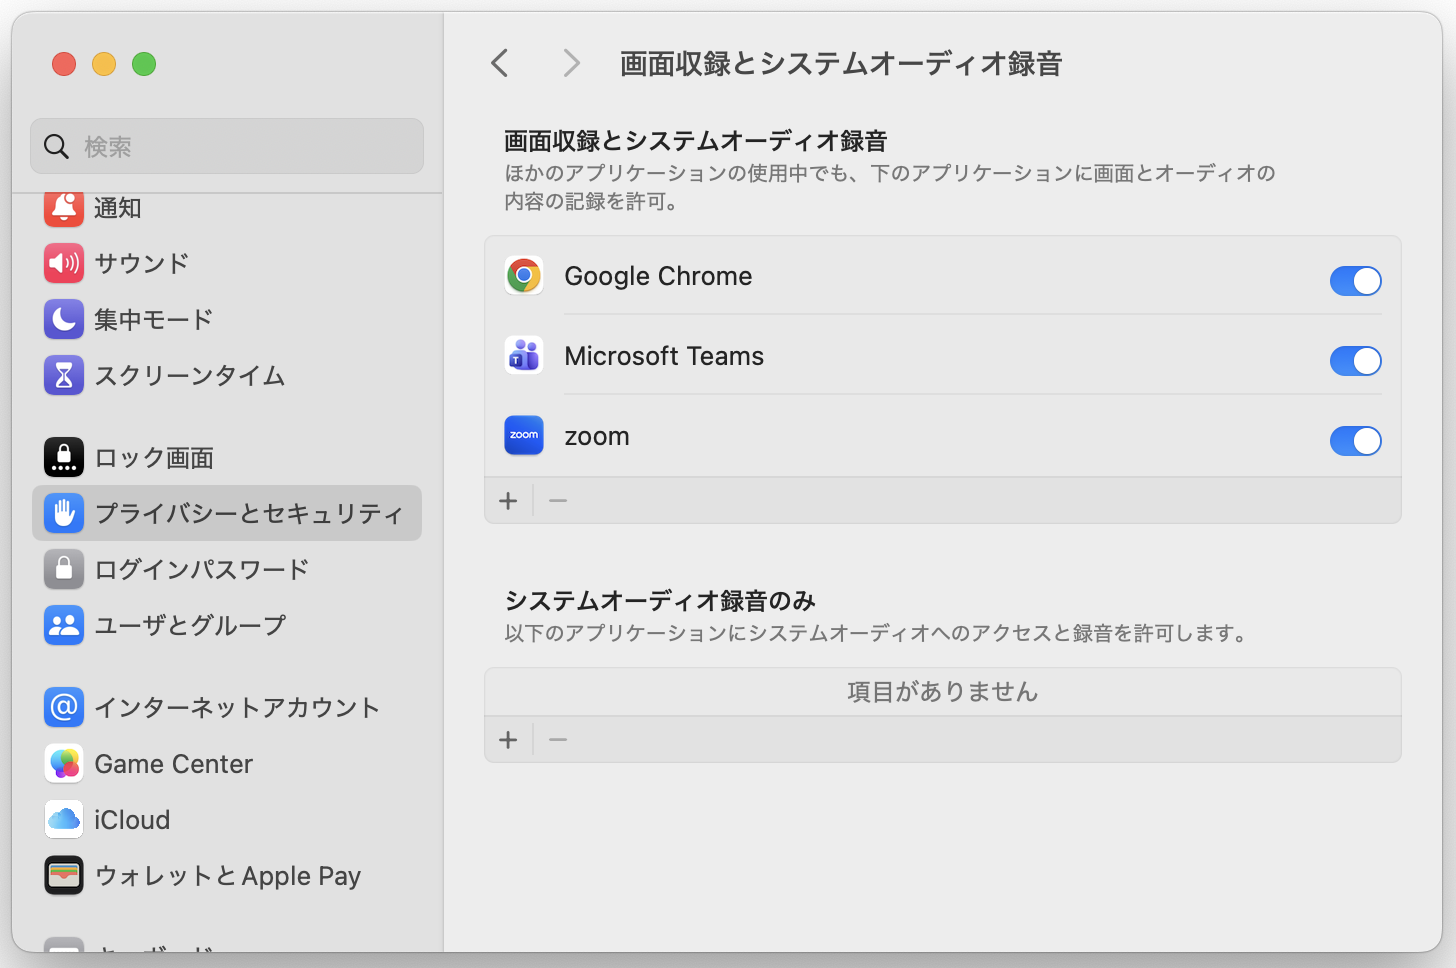Click the green full screen window button
This screenshot has width=1456, height=968.
(x=144, y=64)
